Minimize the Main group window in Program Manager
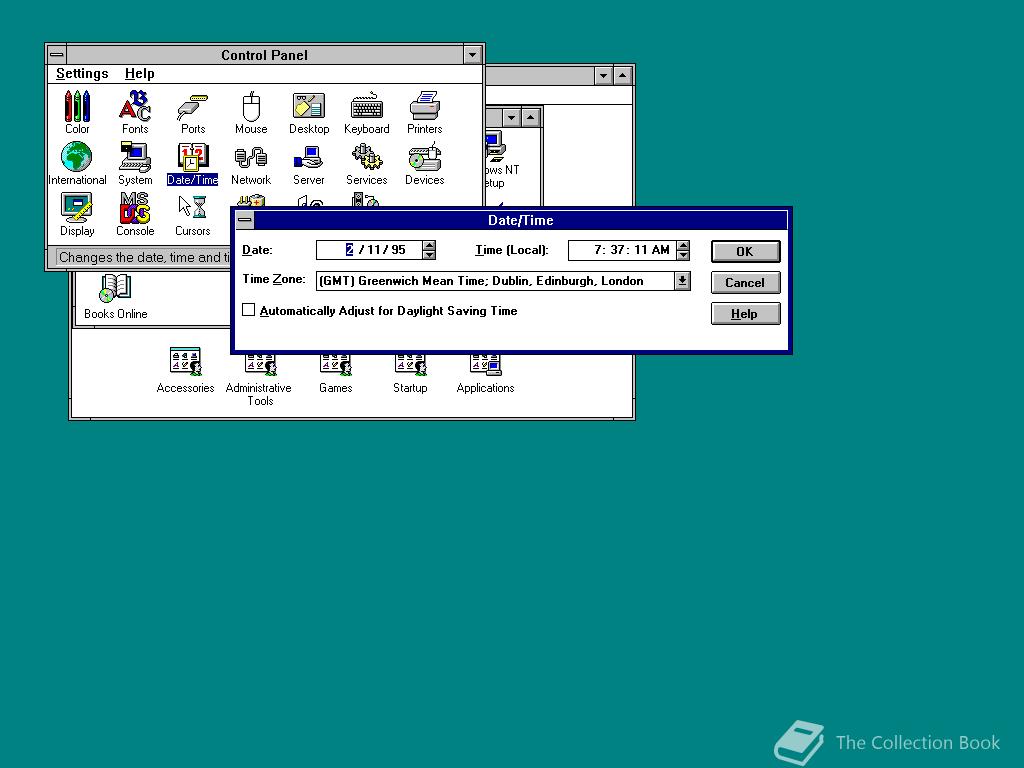The image size is (1024, 768). click(512, 118)
